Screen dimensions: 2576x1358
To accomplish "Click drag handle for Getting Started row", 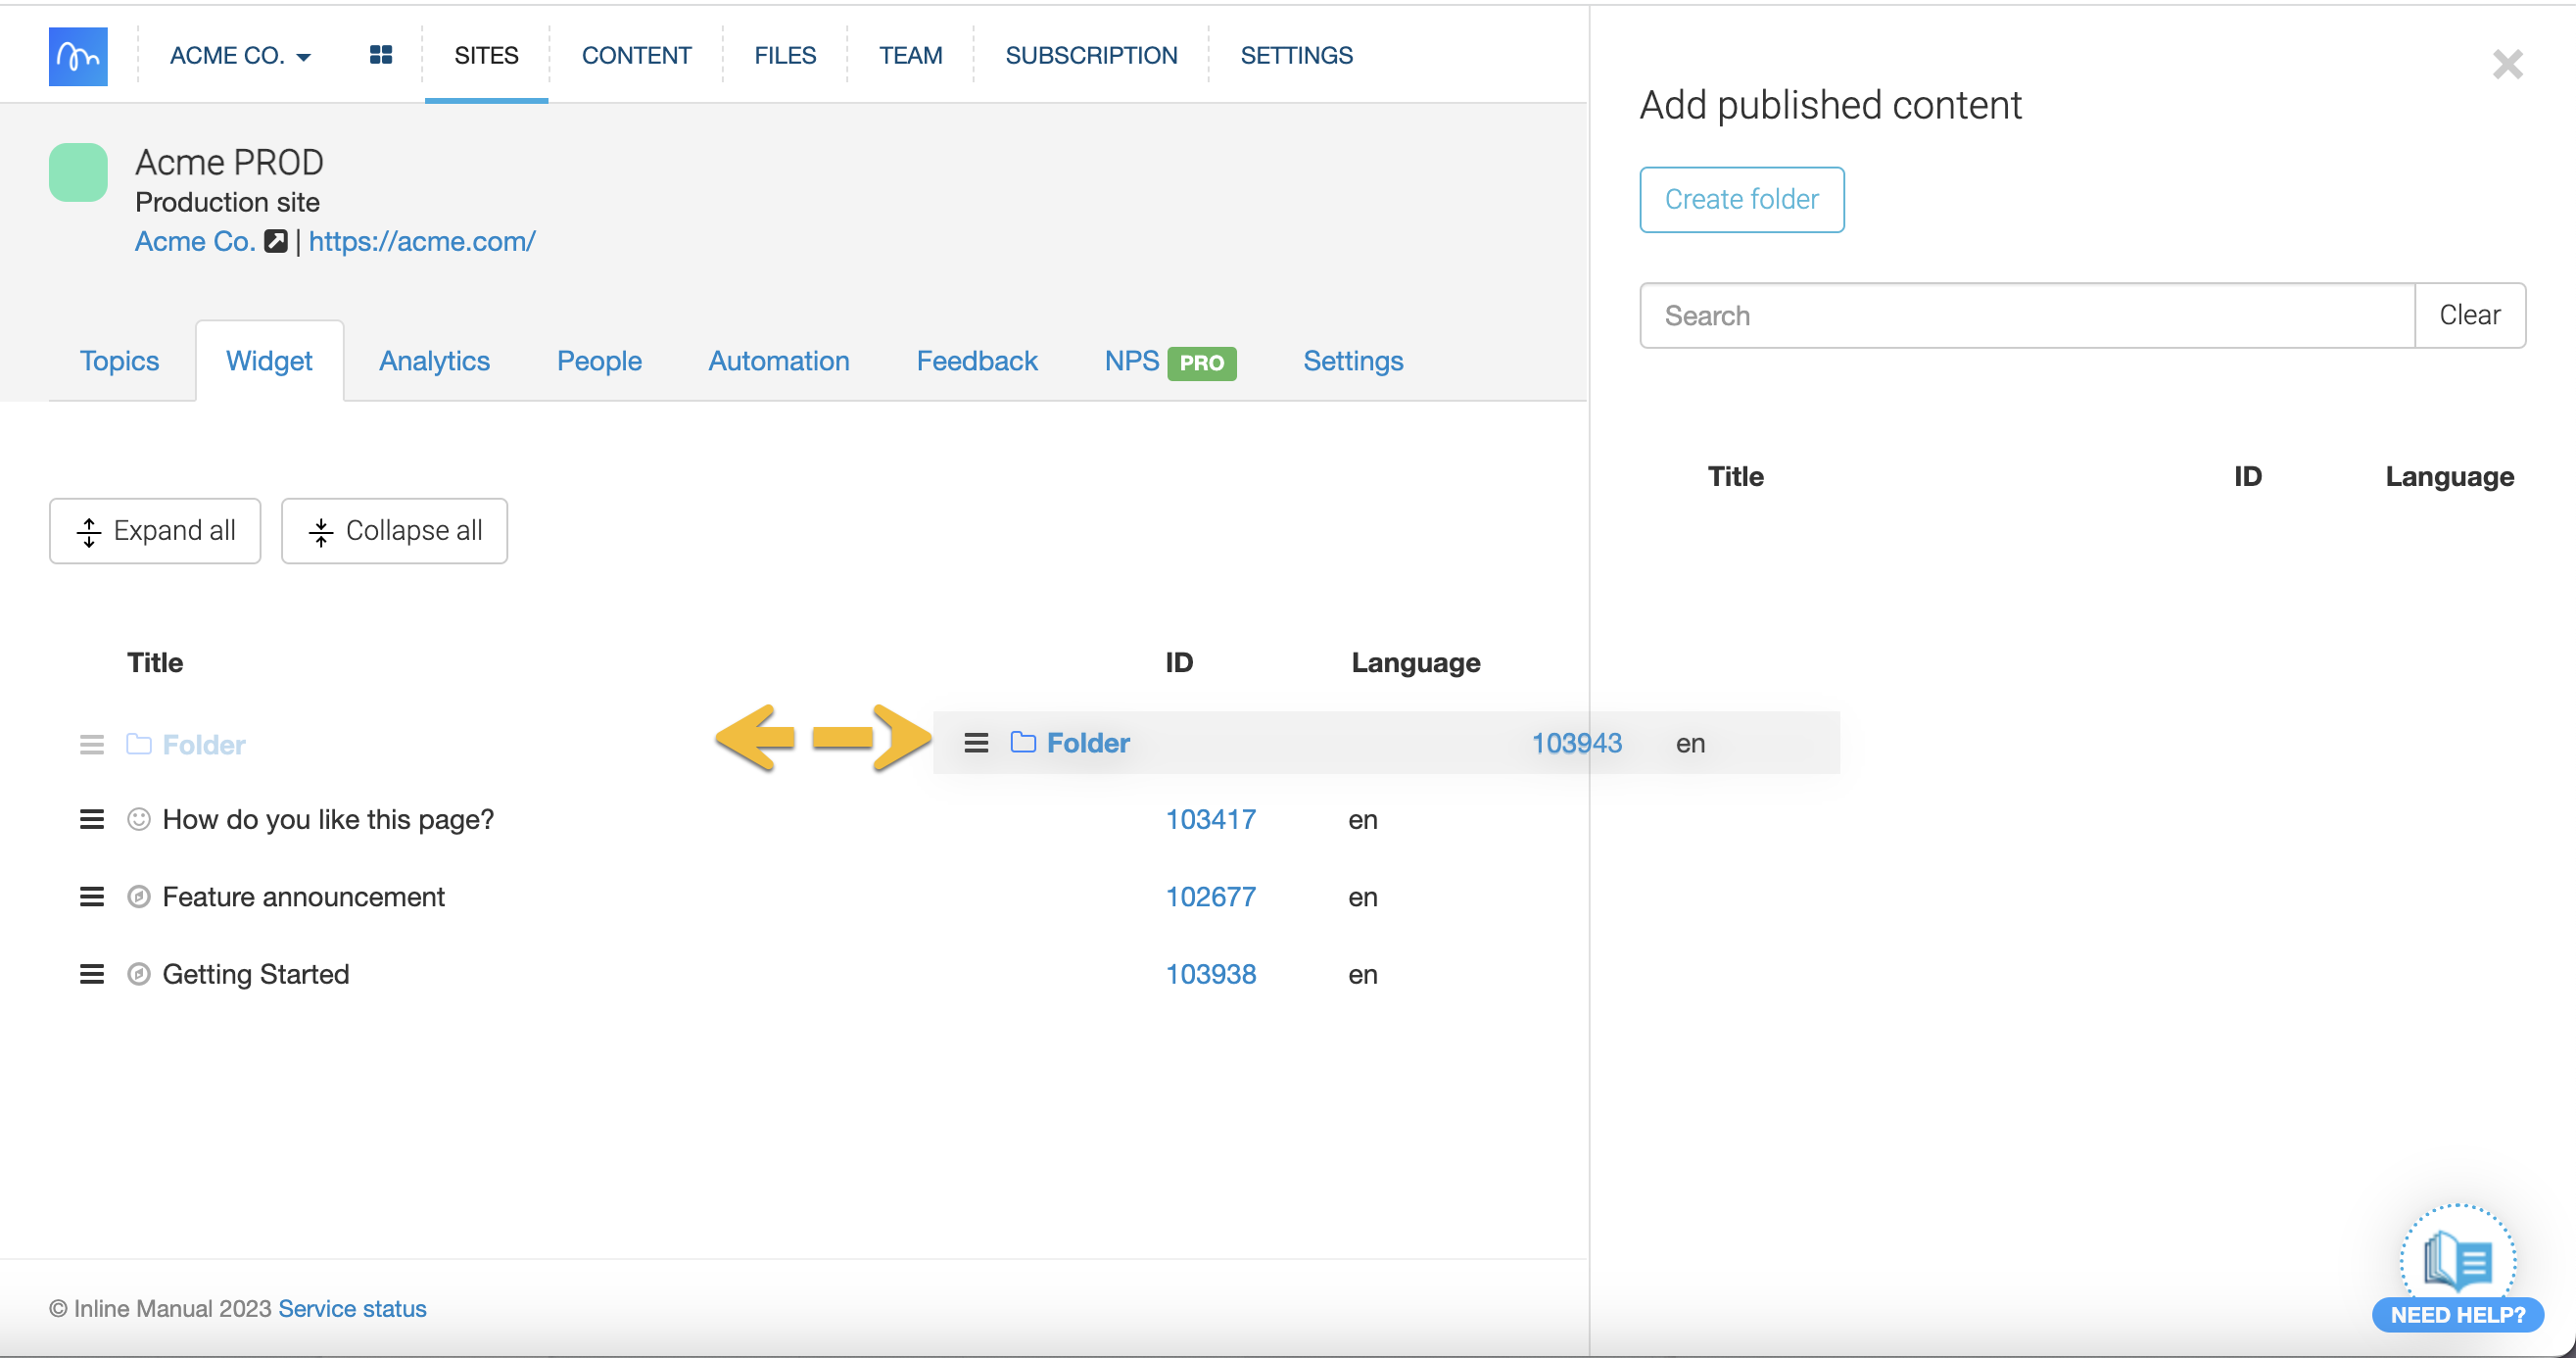I will pyautogui.click(x=92, y=974).
